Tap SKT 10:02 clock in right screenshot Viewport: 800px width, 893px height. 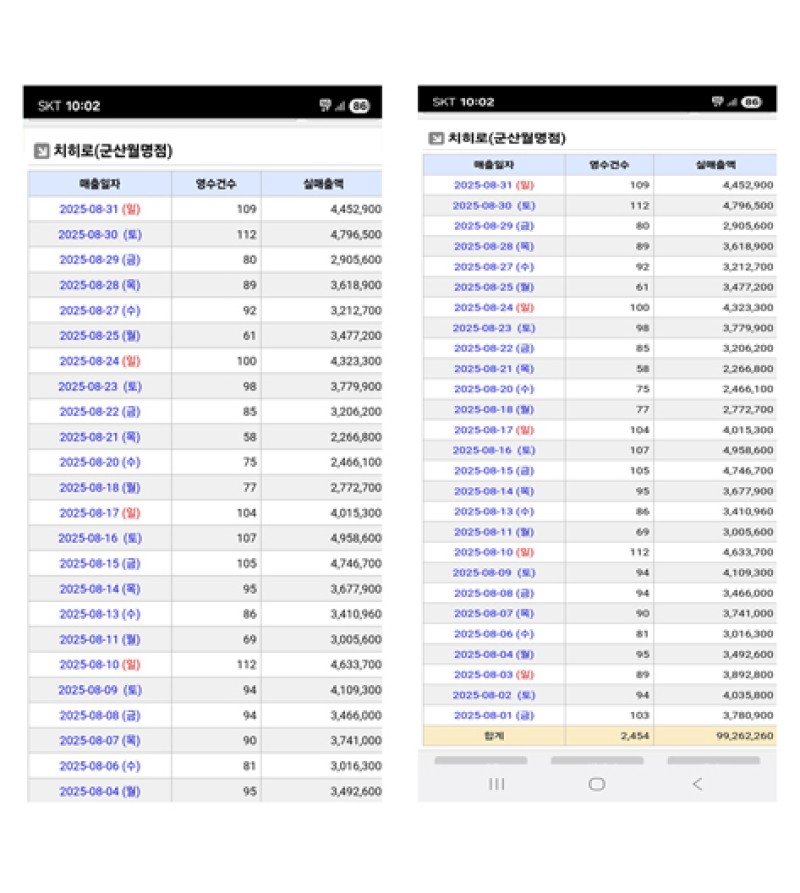463,102
